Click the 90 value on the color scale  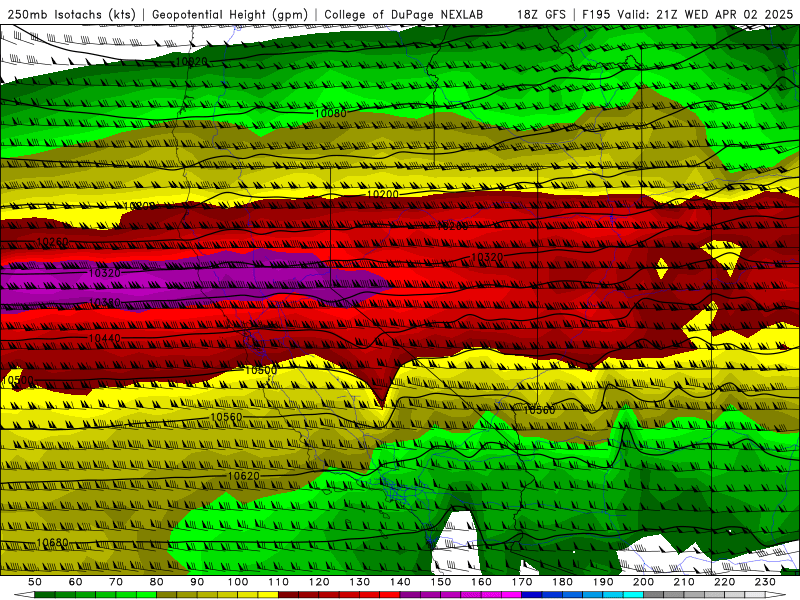click(197, 582)
